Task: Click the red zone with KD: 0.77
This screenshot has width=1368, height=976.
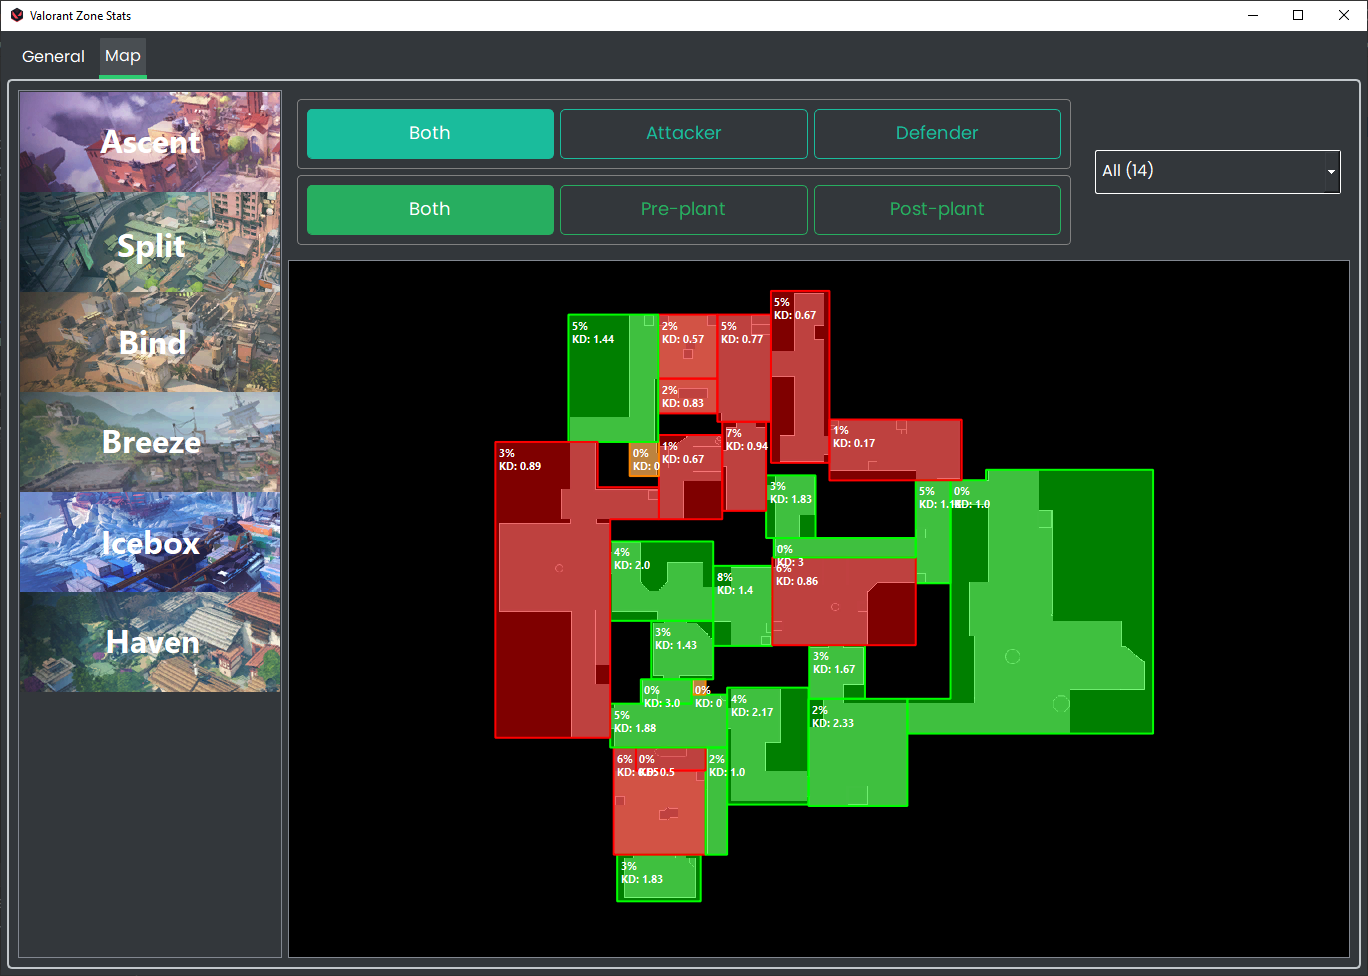Action: (744, 370)
